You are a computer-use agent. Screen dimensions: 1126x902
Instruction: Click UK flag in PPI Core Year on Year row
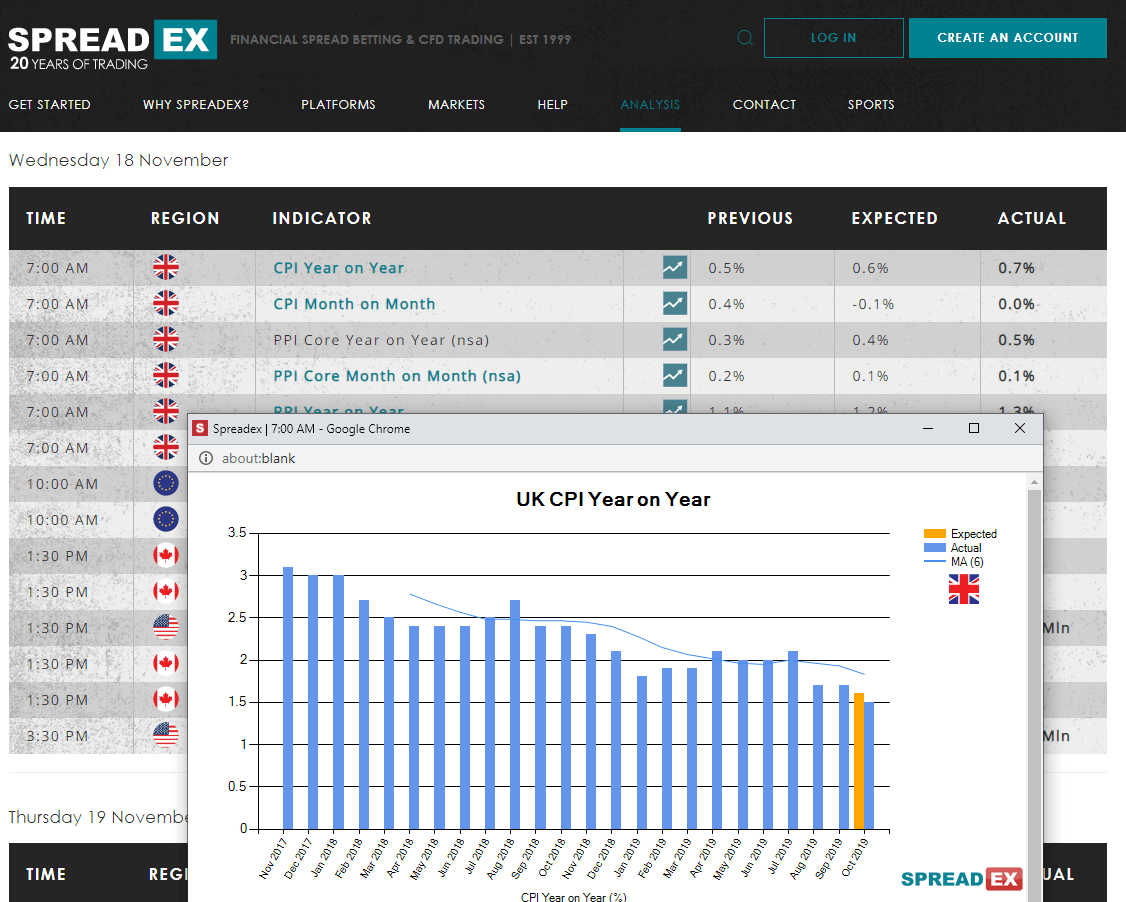point(166,339)
